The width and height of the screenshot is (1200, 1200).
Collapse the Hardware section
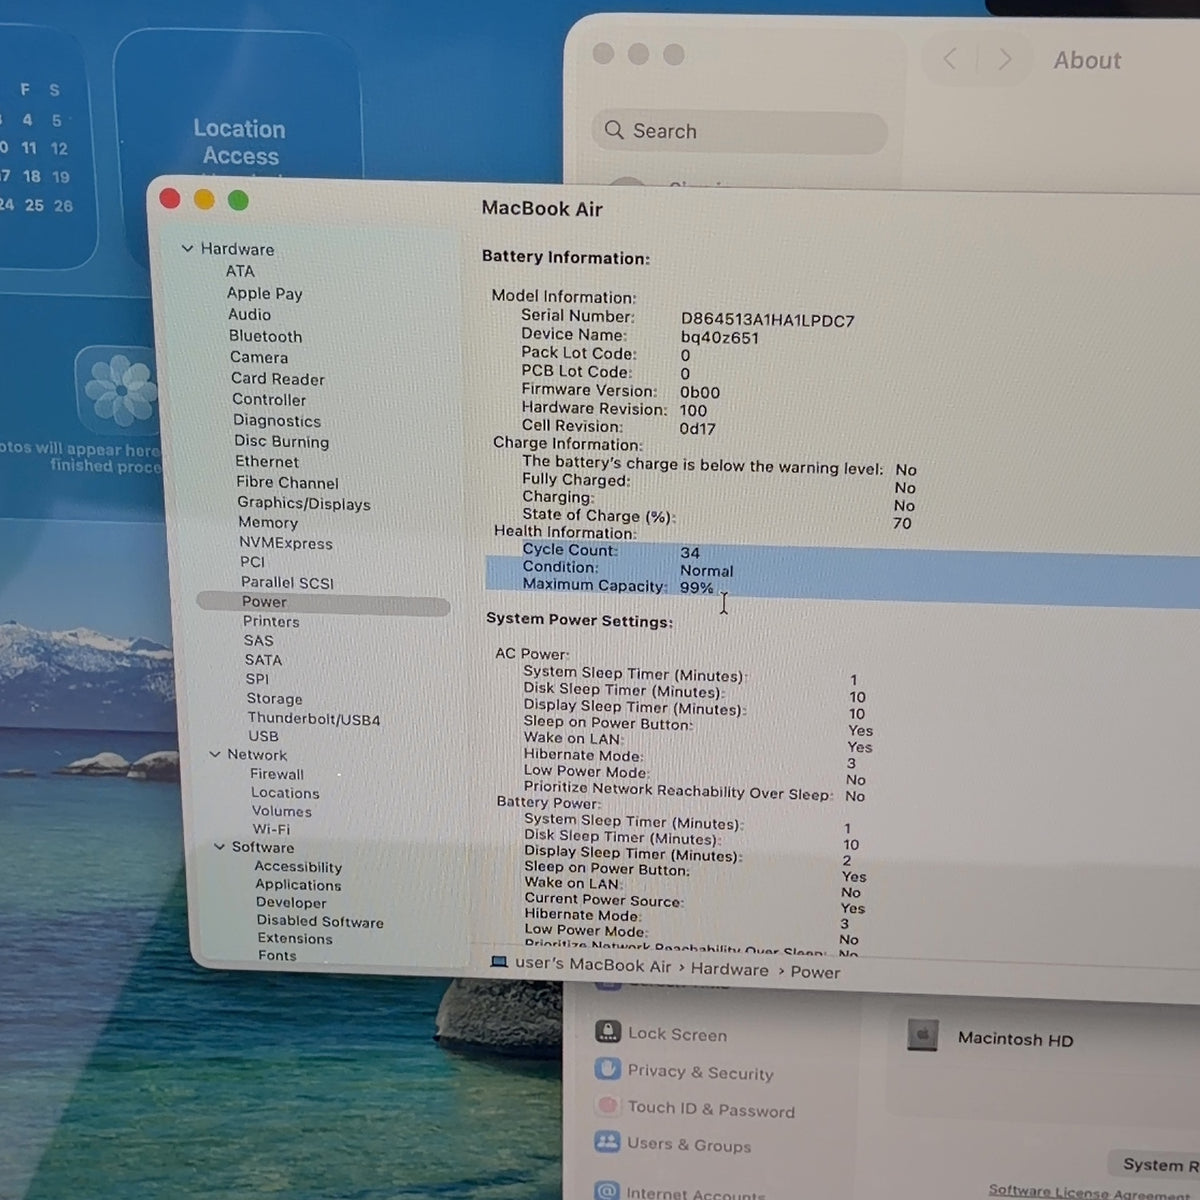pyautogui.click(x=187, y=248)
